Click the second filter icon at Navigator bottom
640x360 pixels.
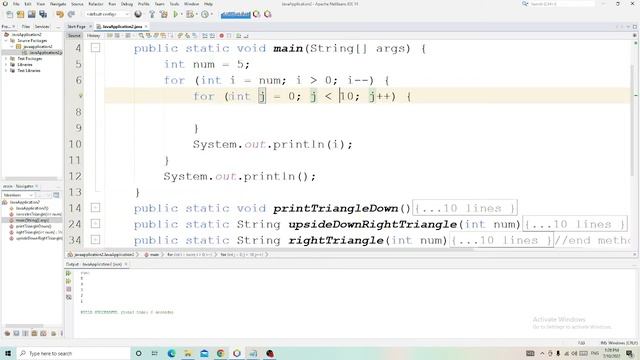[x=16, y=333]
